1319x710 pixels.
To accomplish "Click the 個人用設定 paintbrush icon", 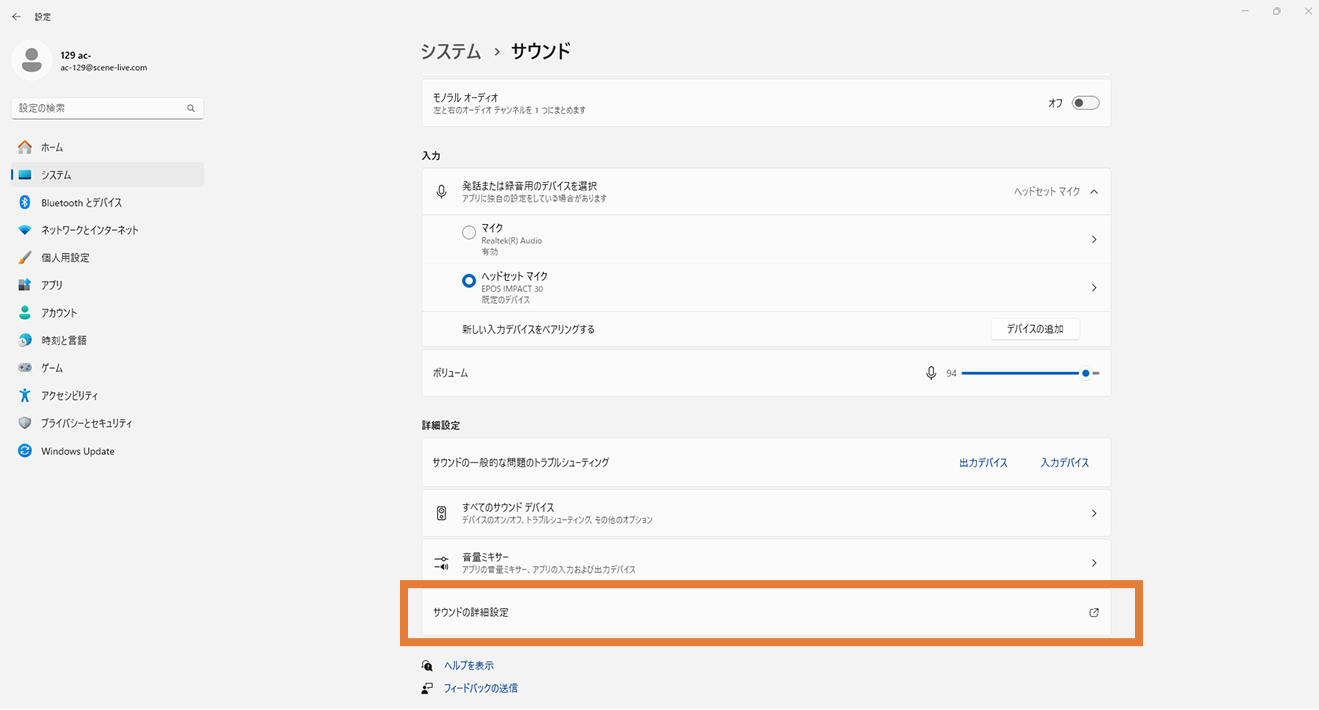I will click(x=25, y=258).
